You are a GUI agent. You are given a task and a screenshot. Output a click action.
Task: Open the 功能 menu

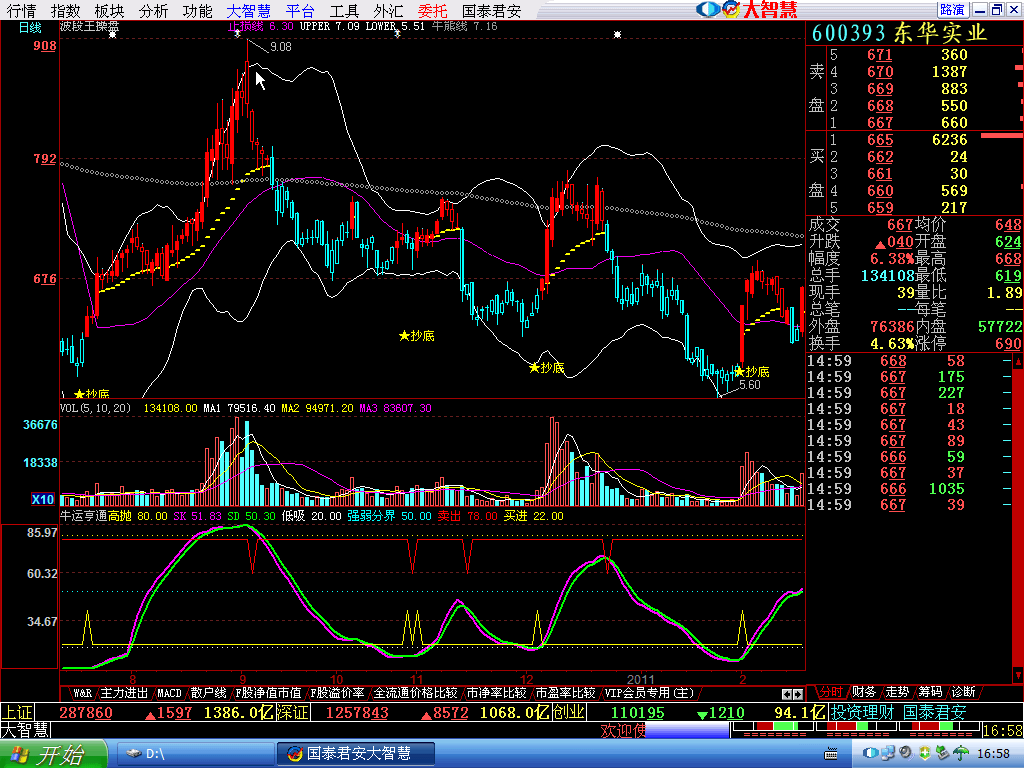(x=197, y=10)
